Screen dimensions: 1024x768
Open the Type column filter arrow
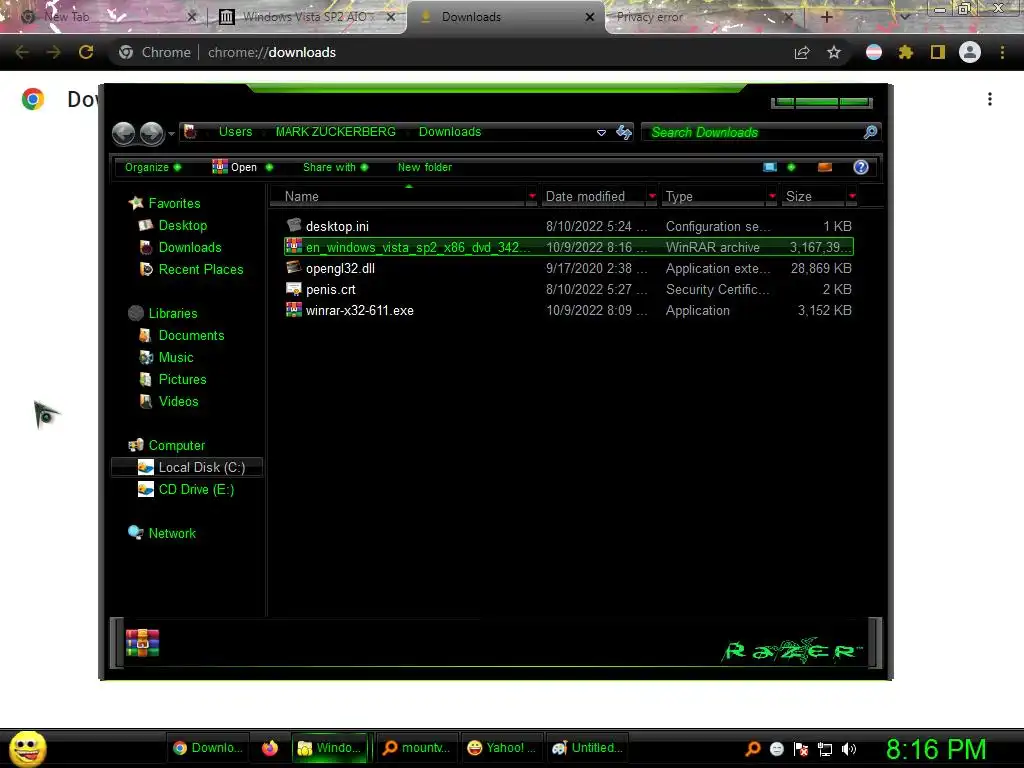click(x=773, y=196)
